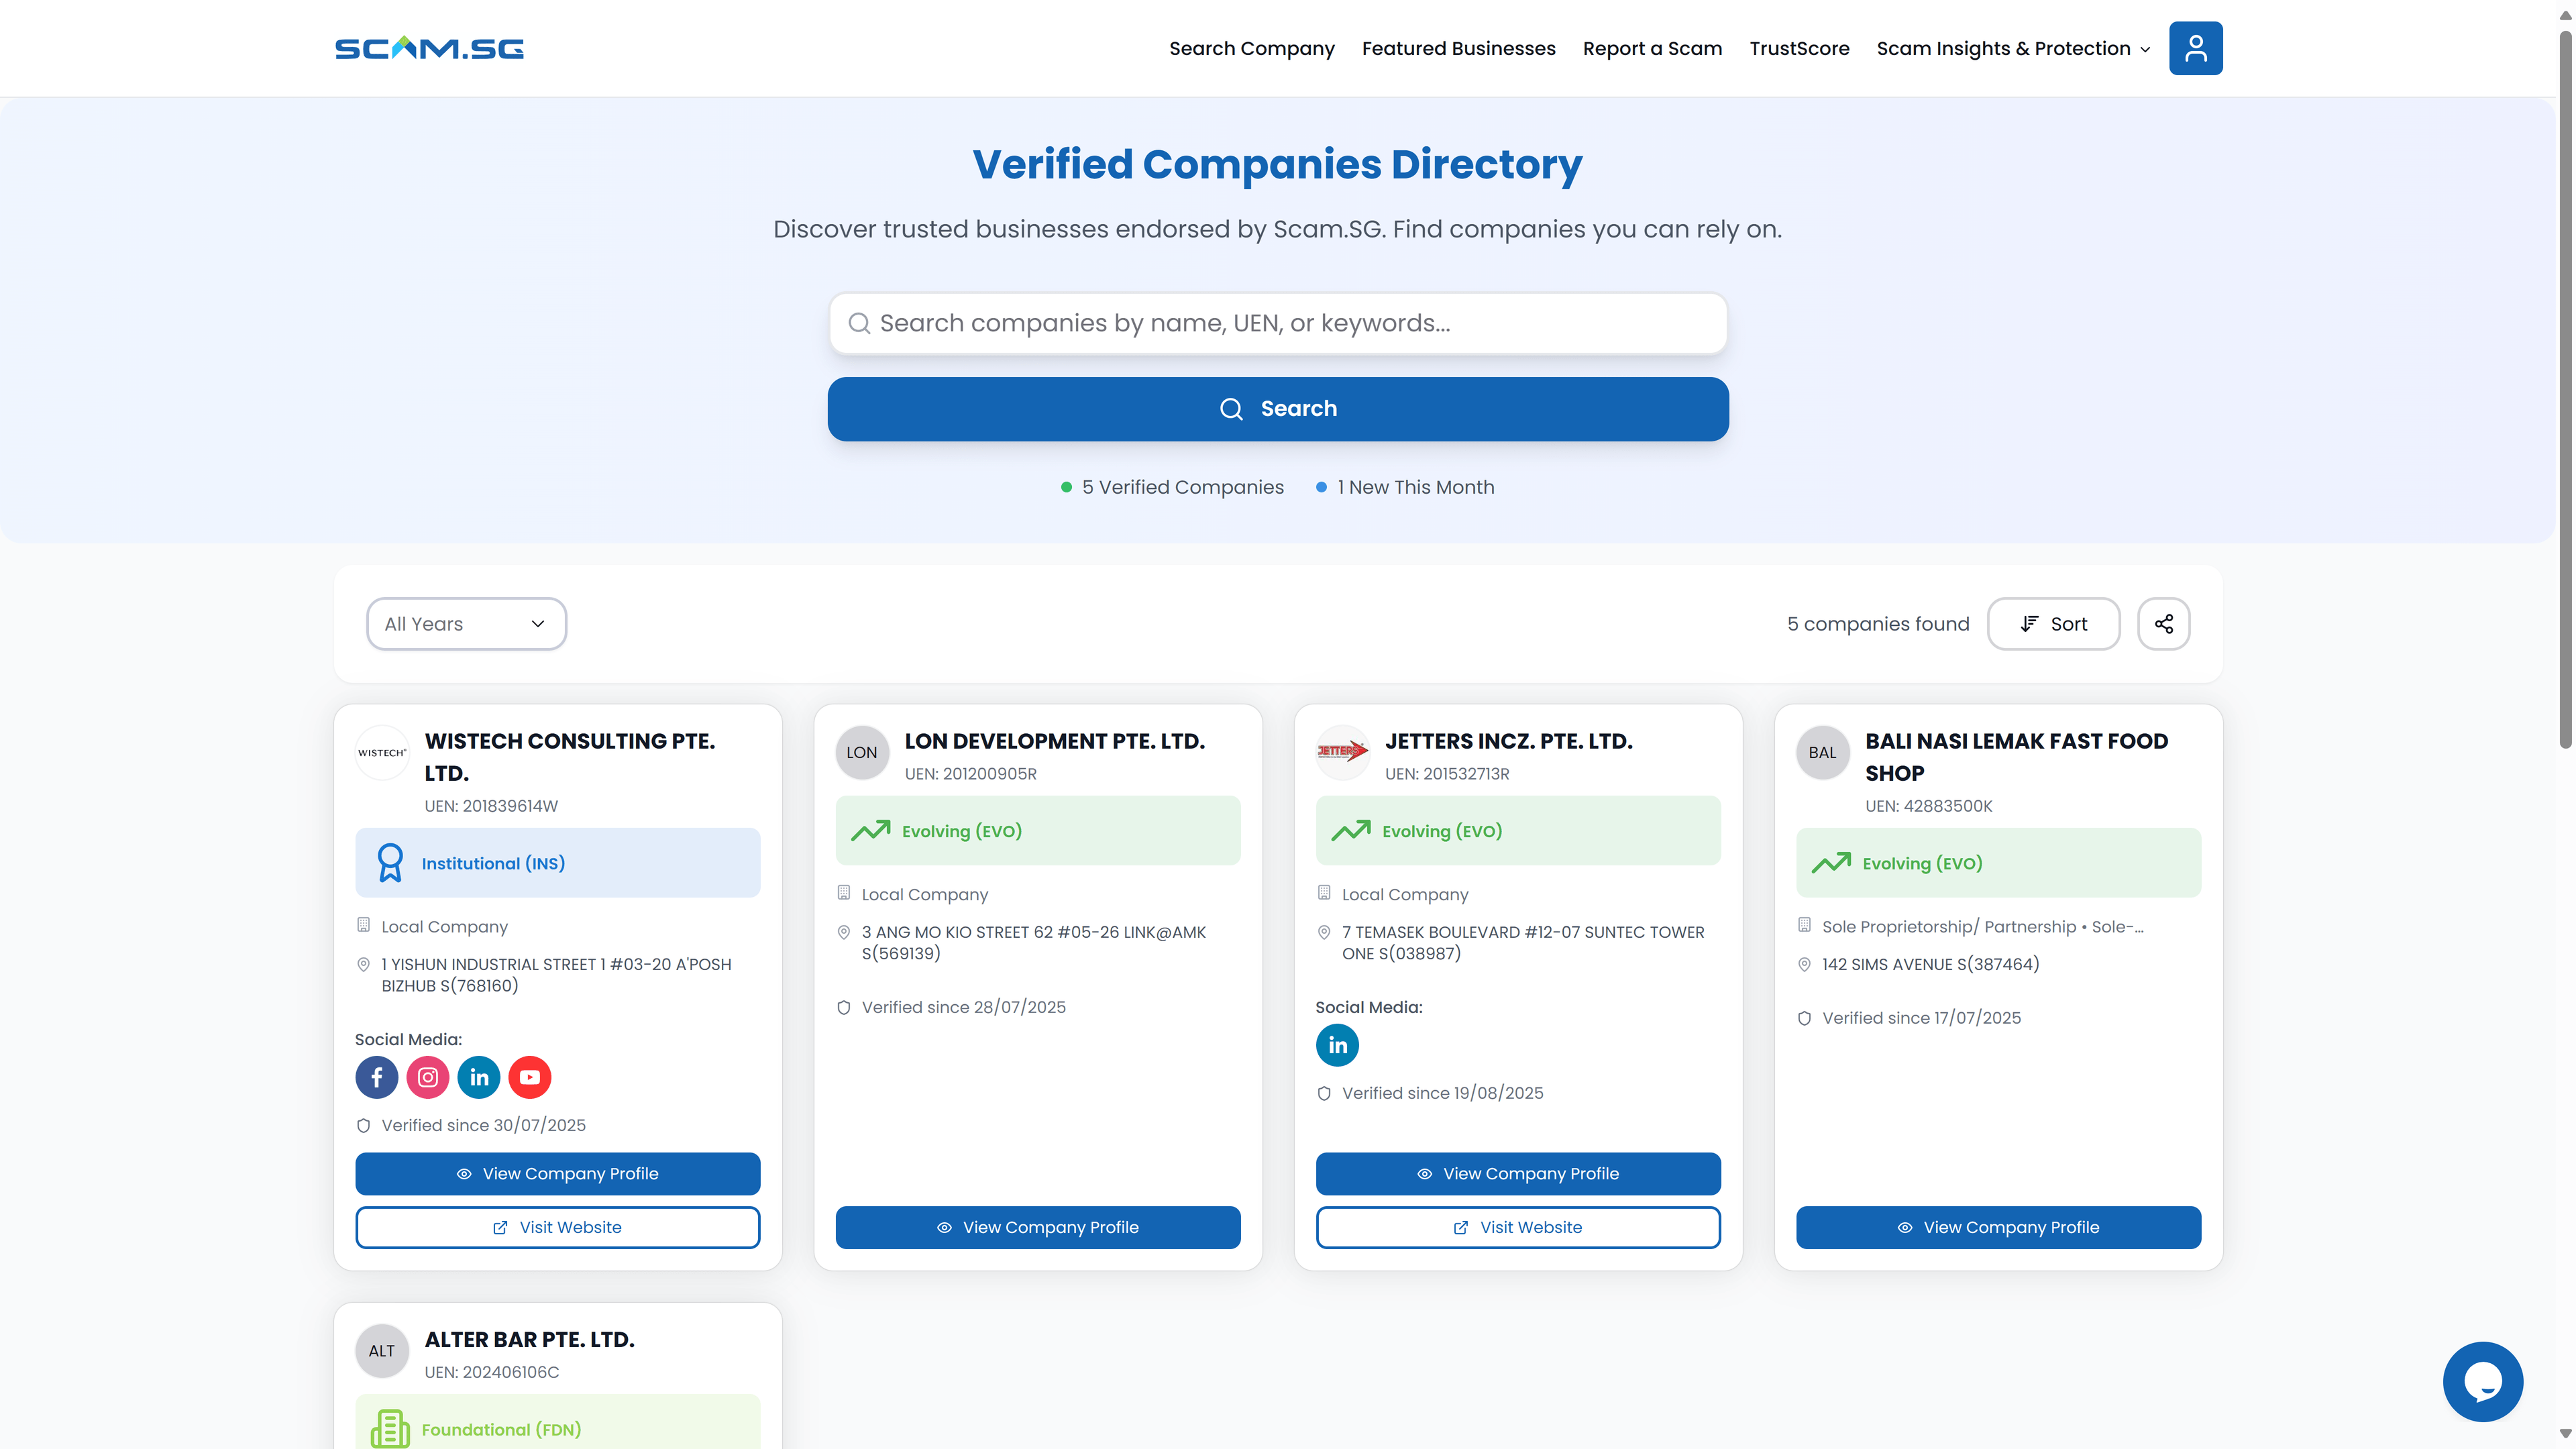Click the Institutional (INS) badge label

(493, 863)
